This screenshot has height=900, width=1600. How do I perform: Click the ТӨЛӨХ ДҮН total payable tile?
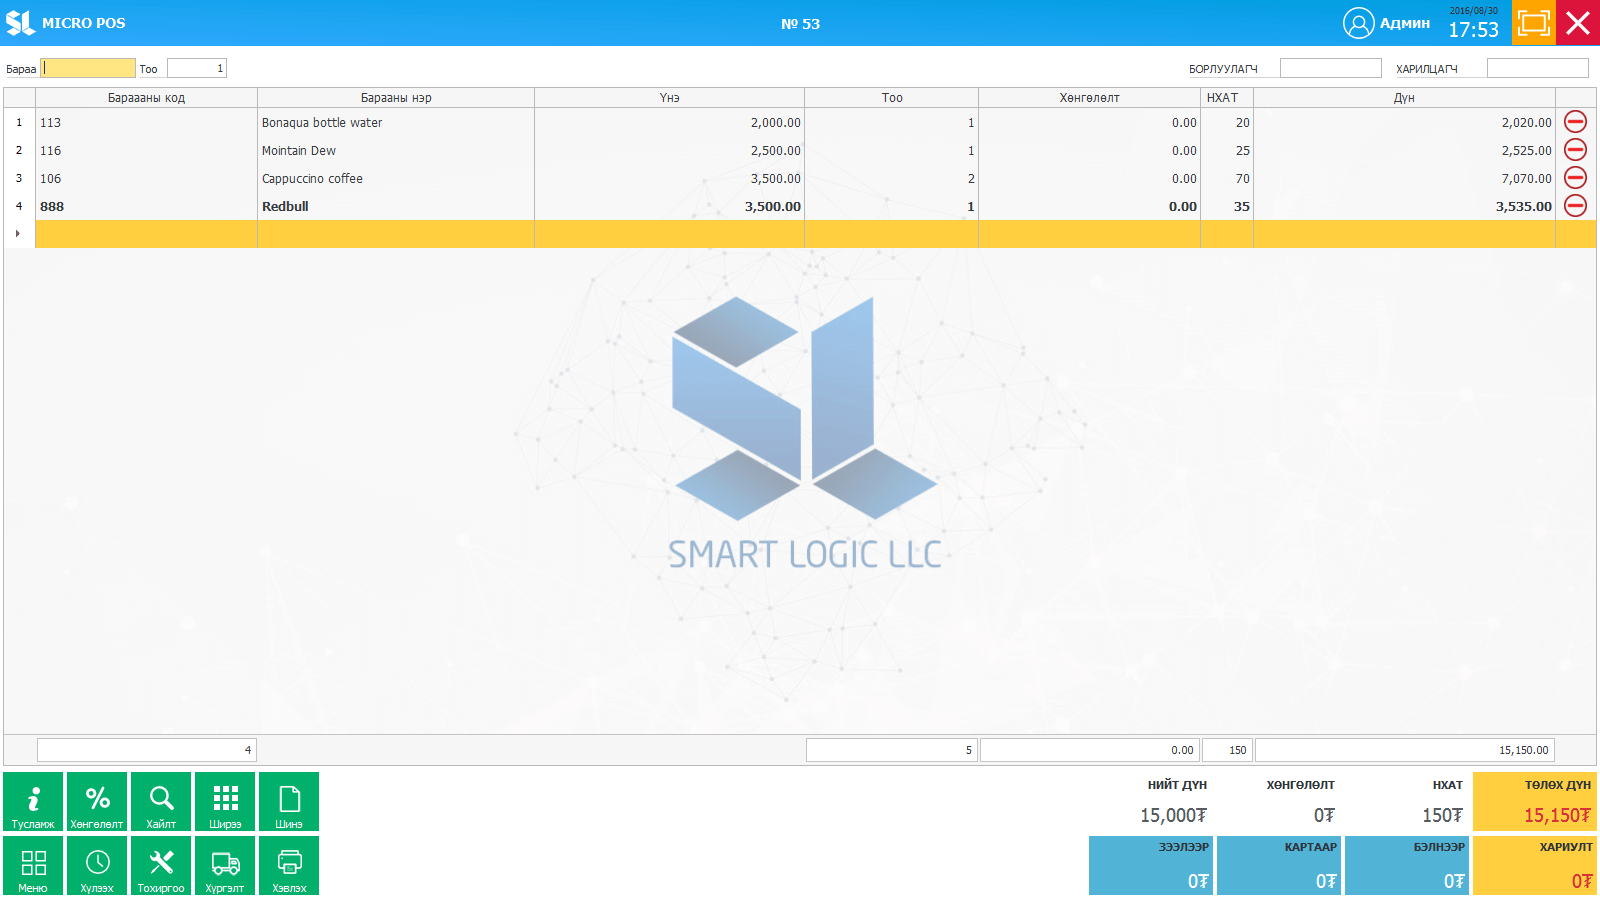(x=1535, y=801)
